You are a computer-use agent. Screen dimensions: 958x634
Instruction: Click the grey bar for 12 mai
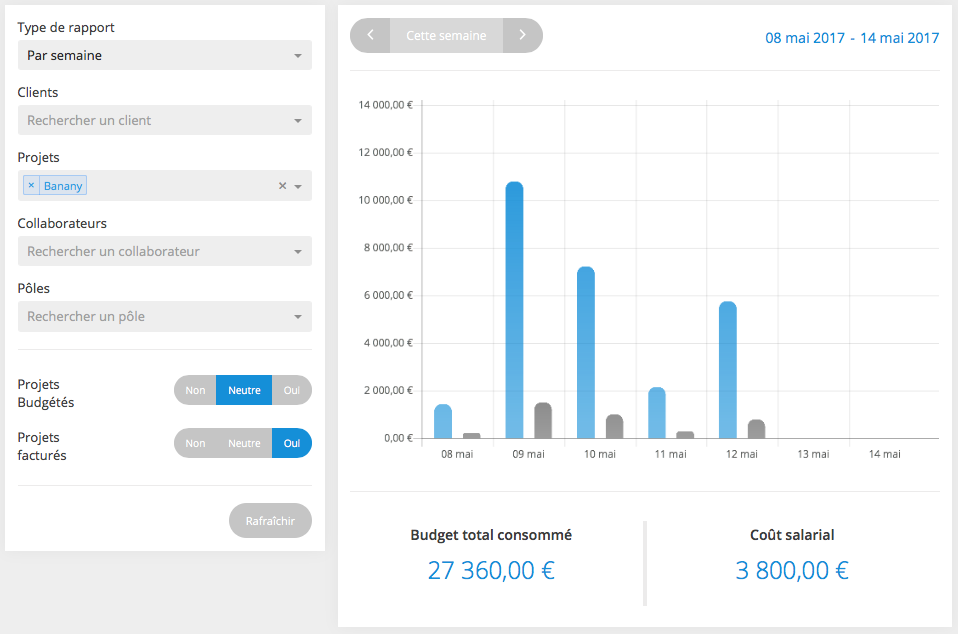(756, 429)
